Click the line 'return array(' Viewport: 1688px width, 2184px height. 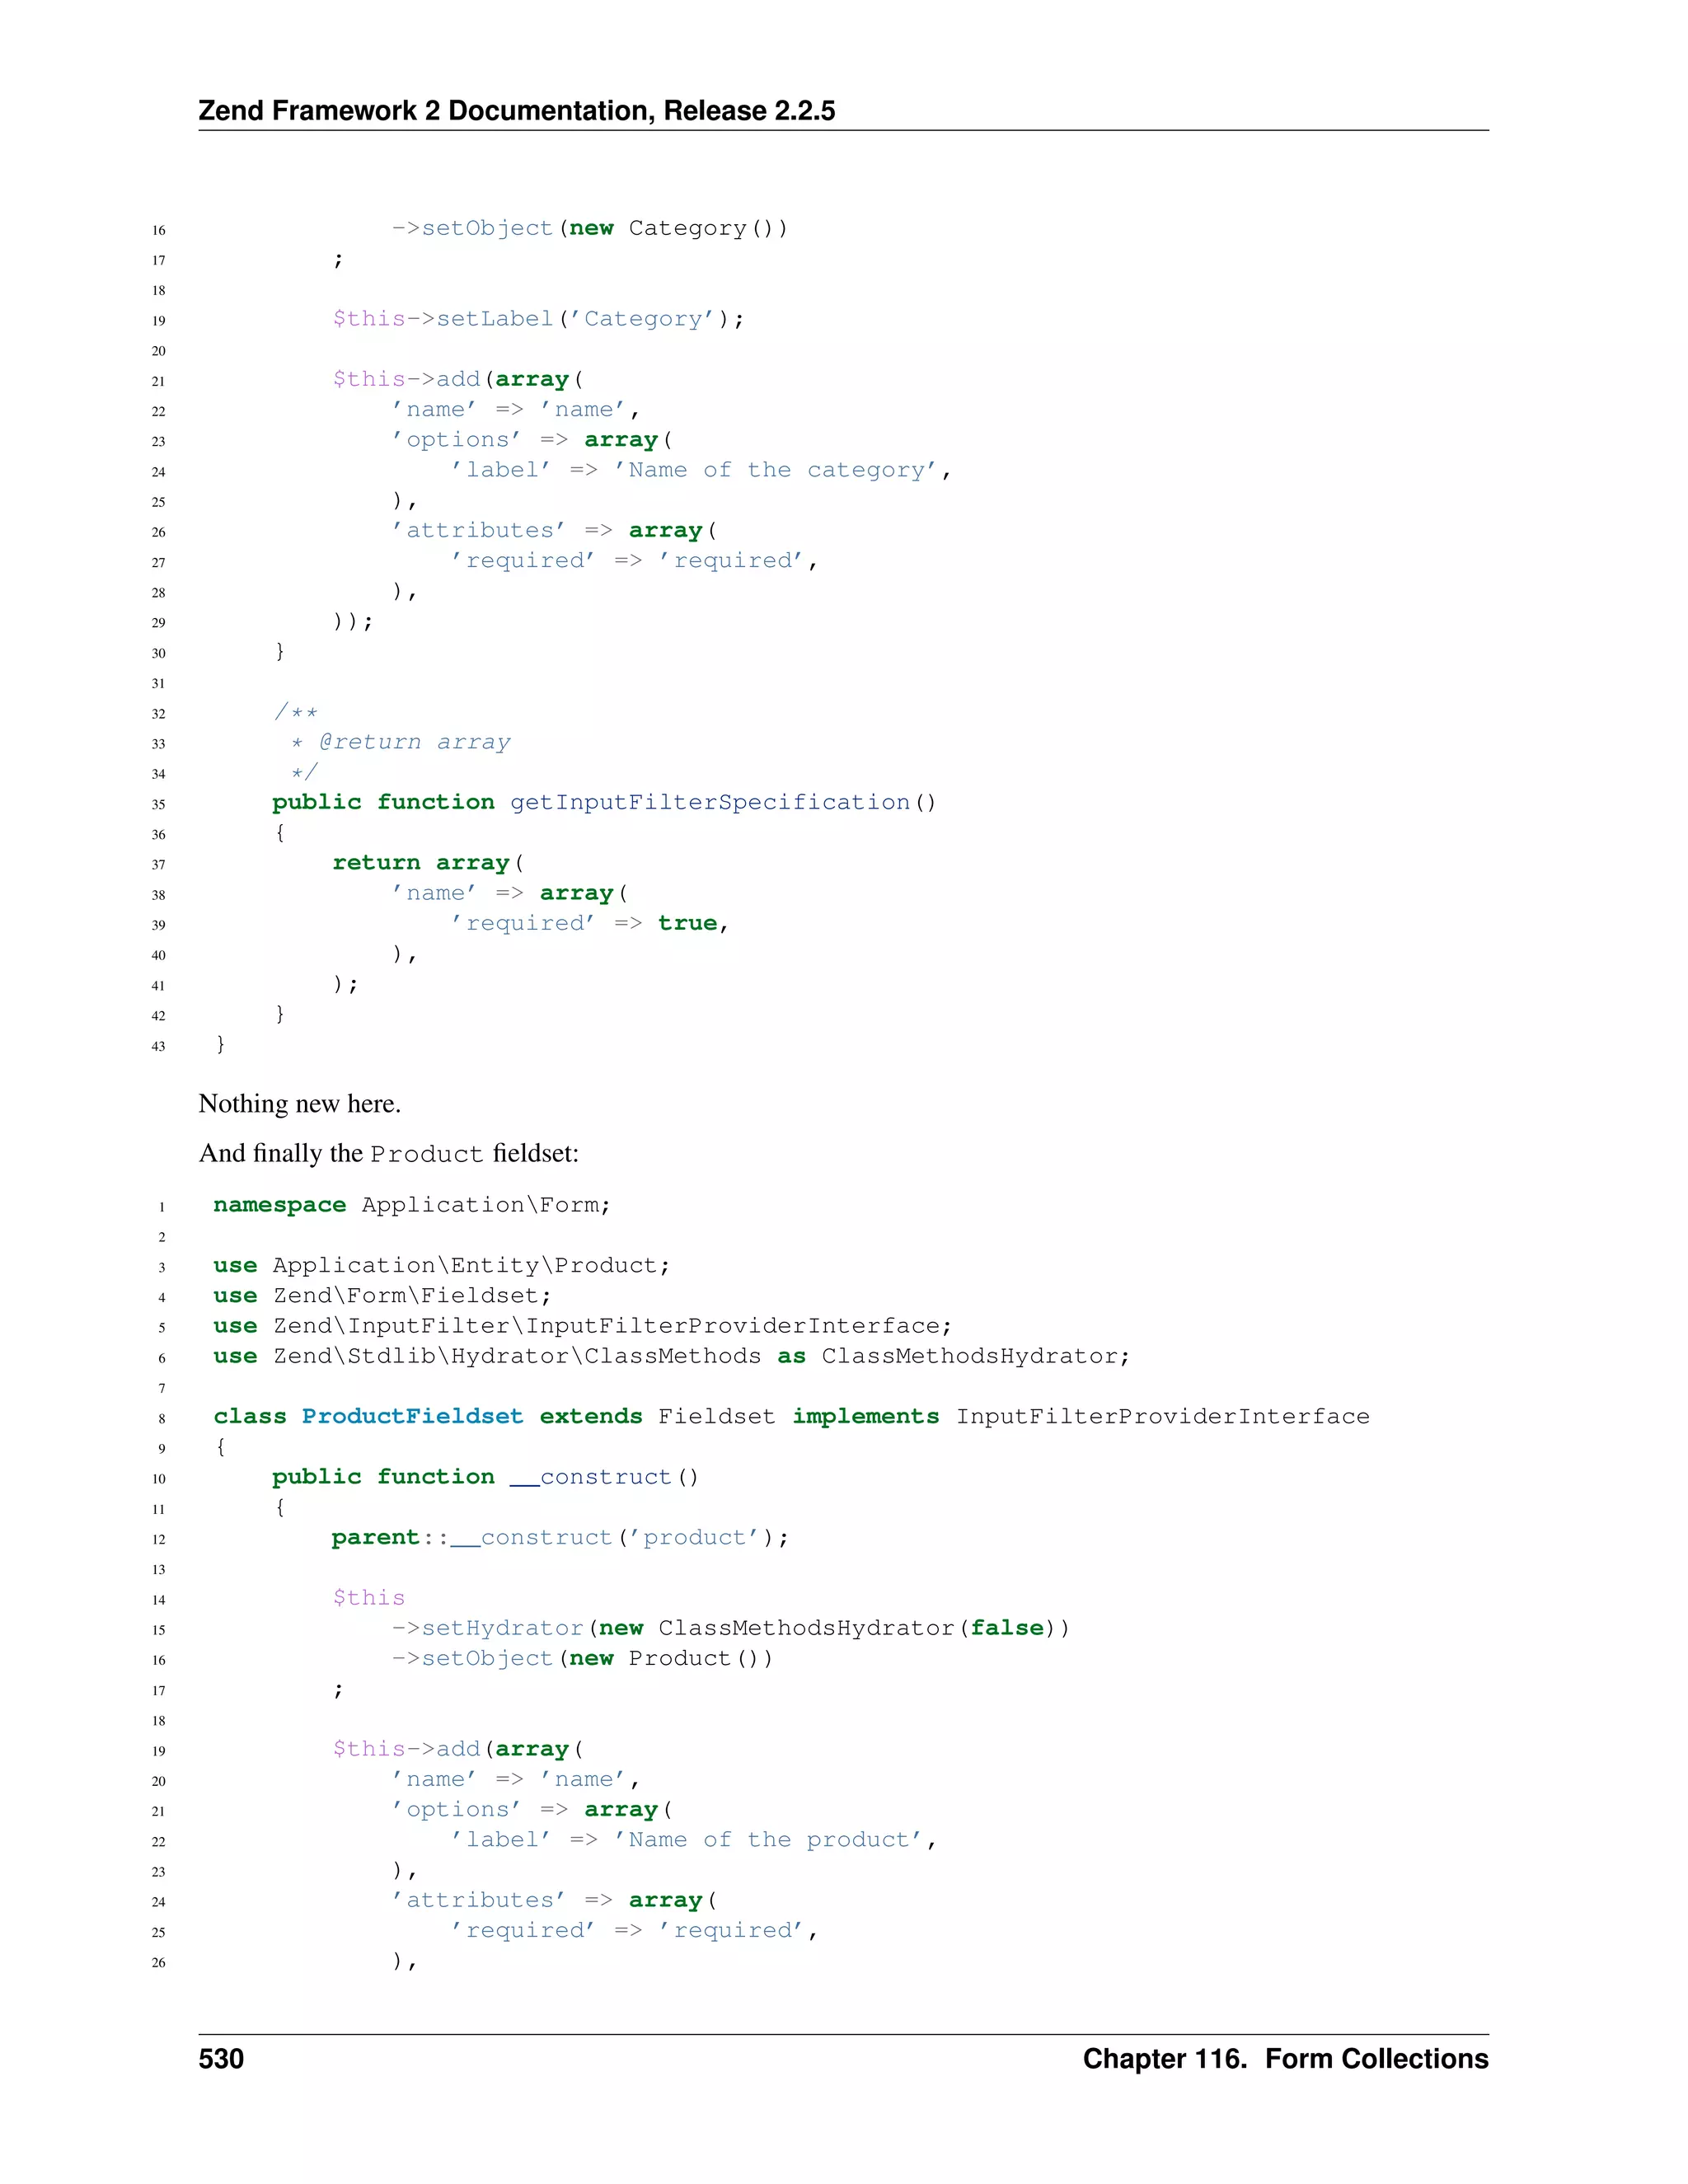[428, 863]
